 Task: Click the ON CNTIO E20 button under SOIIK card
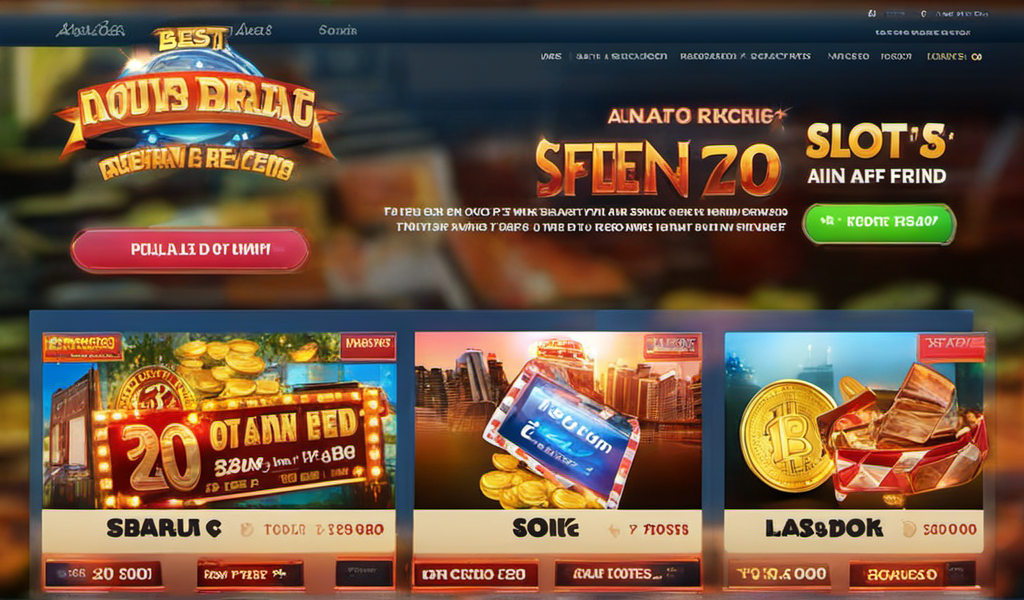tap(475, 575)
